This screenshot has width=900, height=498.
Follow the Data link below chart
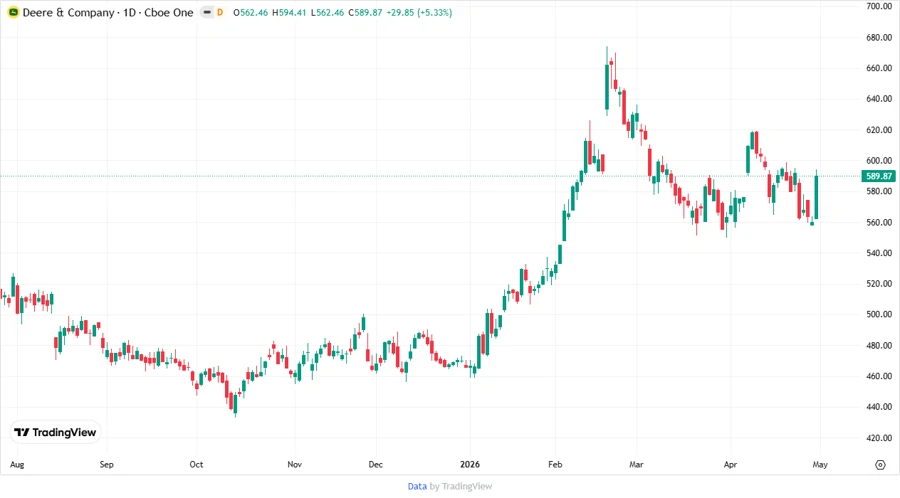(417, 486)
